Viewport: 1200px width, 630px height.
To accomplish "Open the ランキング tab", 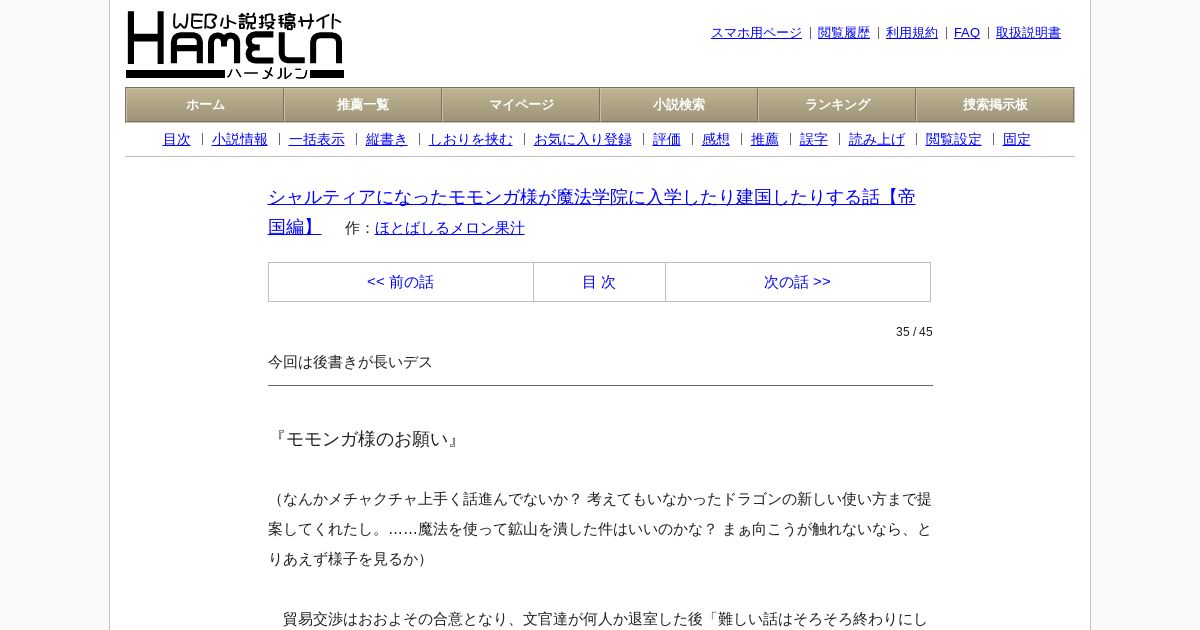I will point(837,105).
